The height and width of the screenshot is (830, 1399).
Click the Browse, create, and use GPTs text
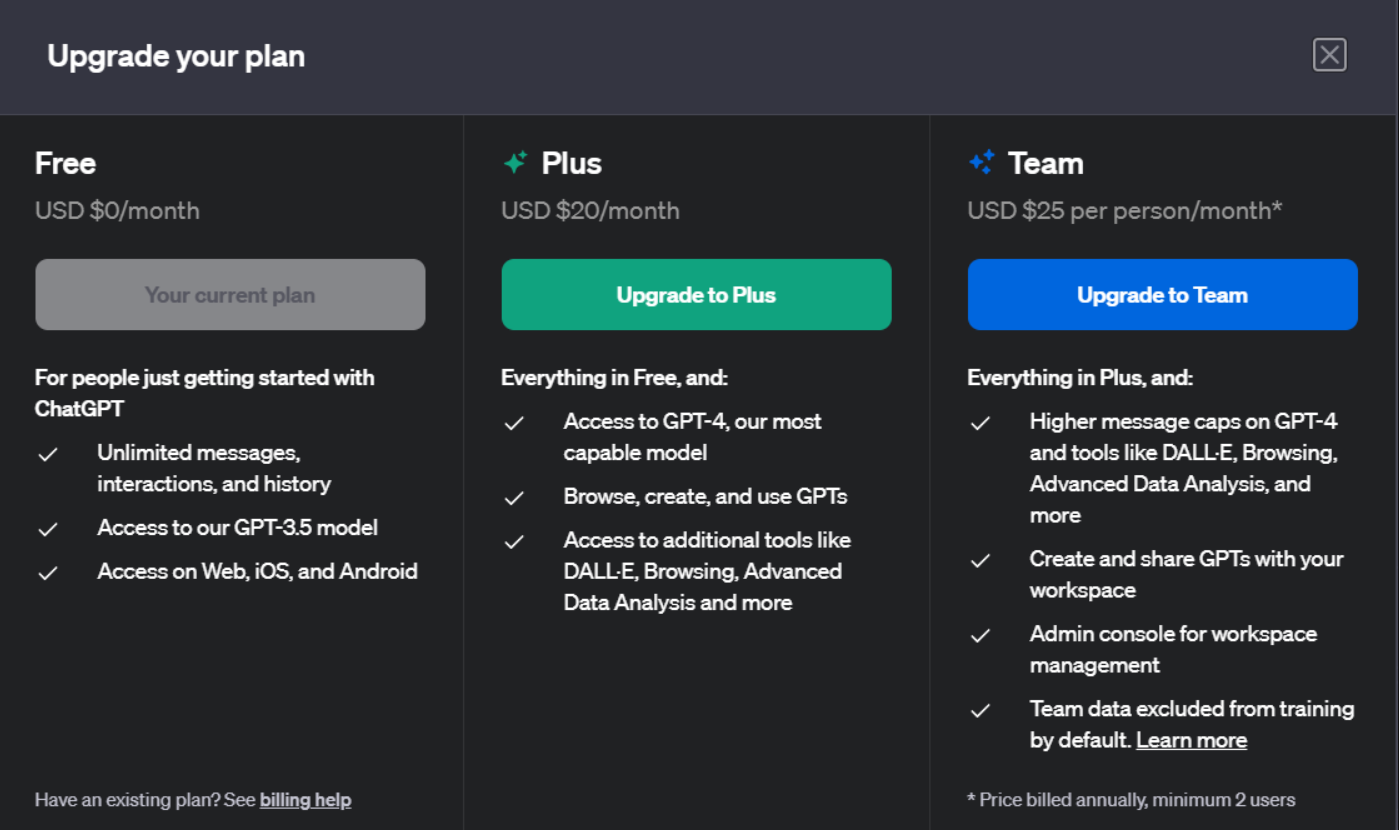pos(706,496)
